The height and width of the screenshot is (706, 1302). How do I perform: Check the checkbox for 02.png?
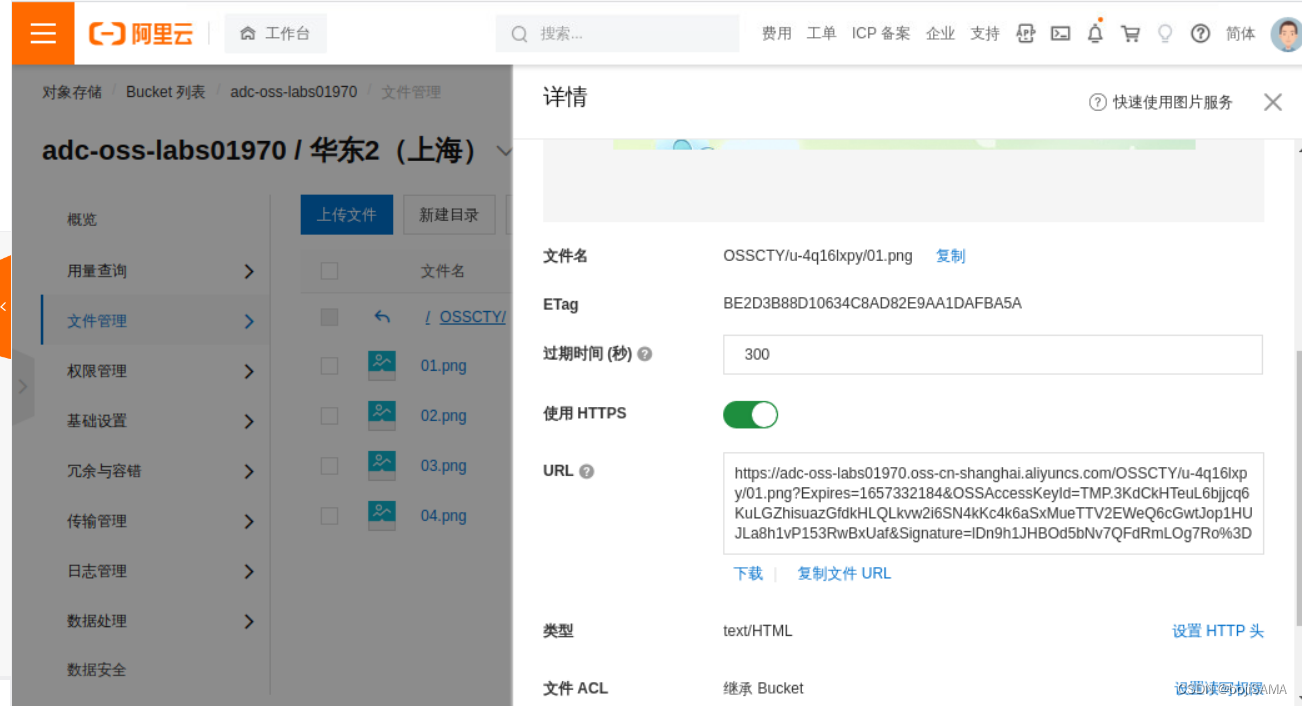329,415
